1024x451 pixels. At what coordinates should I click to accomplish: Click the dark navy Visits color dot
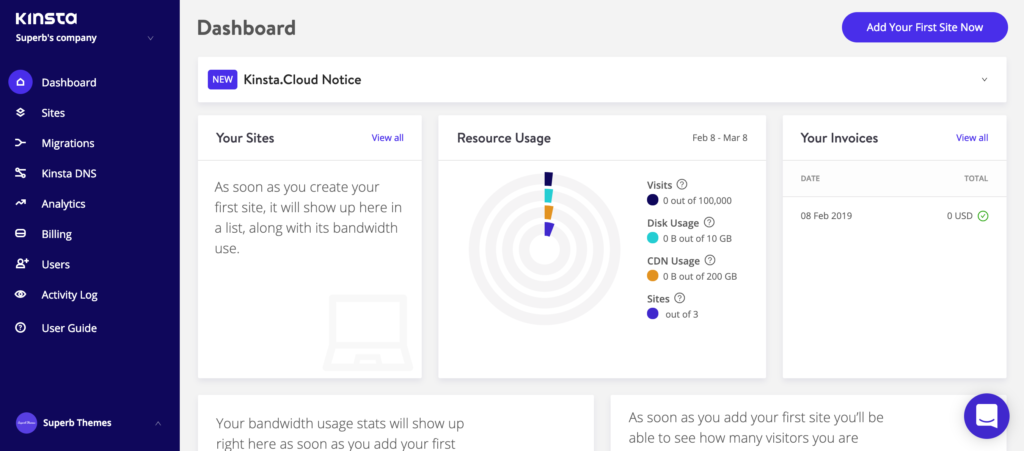click(652, 200)
